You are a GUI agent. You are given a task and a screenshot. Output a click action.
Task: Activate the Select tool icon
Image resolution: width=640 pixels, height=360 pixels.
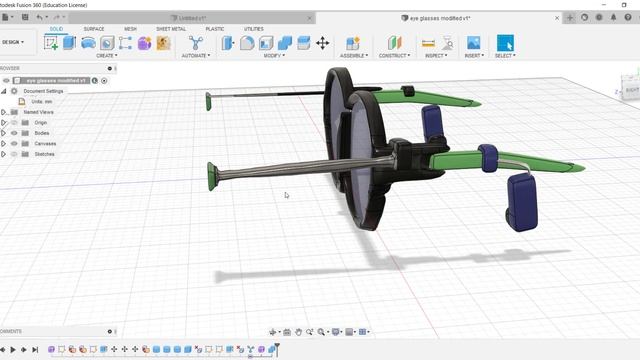point(505,43)
